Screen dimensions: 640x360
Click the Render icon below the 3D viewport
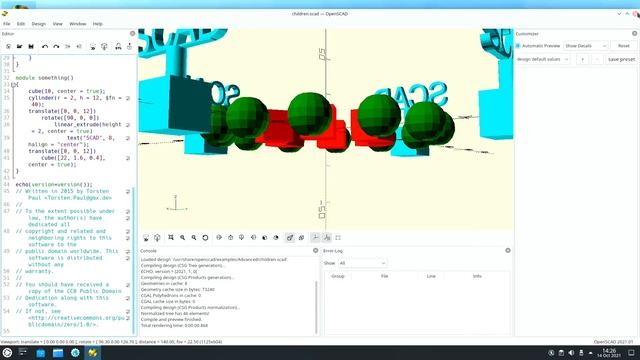point(157,238)
